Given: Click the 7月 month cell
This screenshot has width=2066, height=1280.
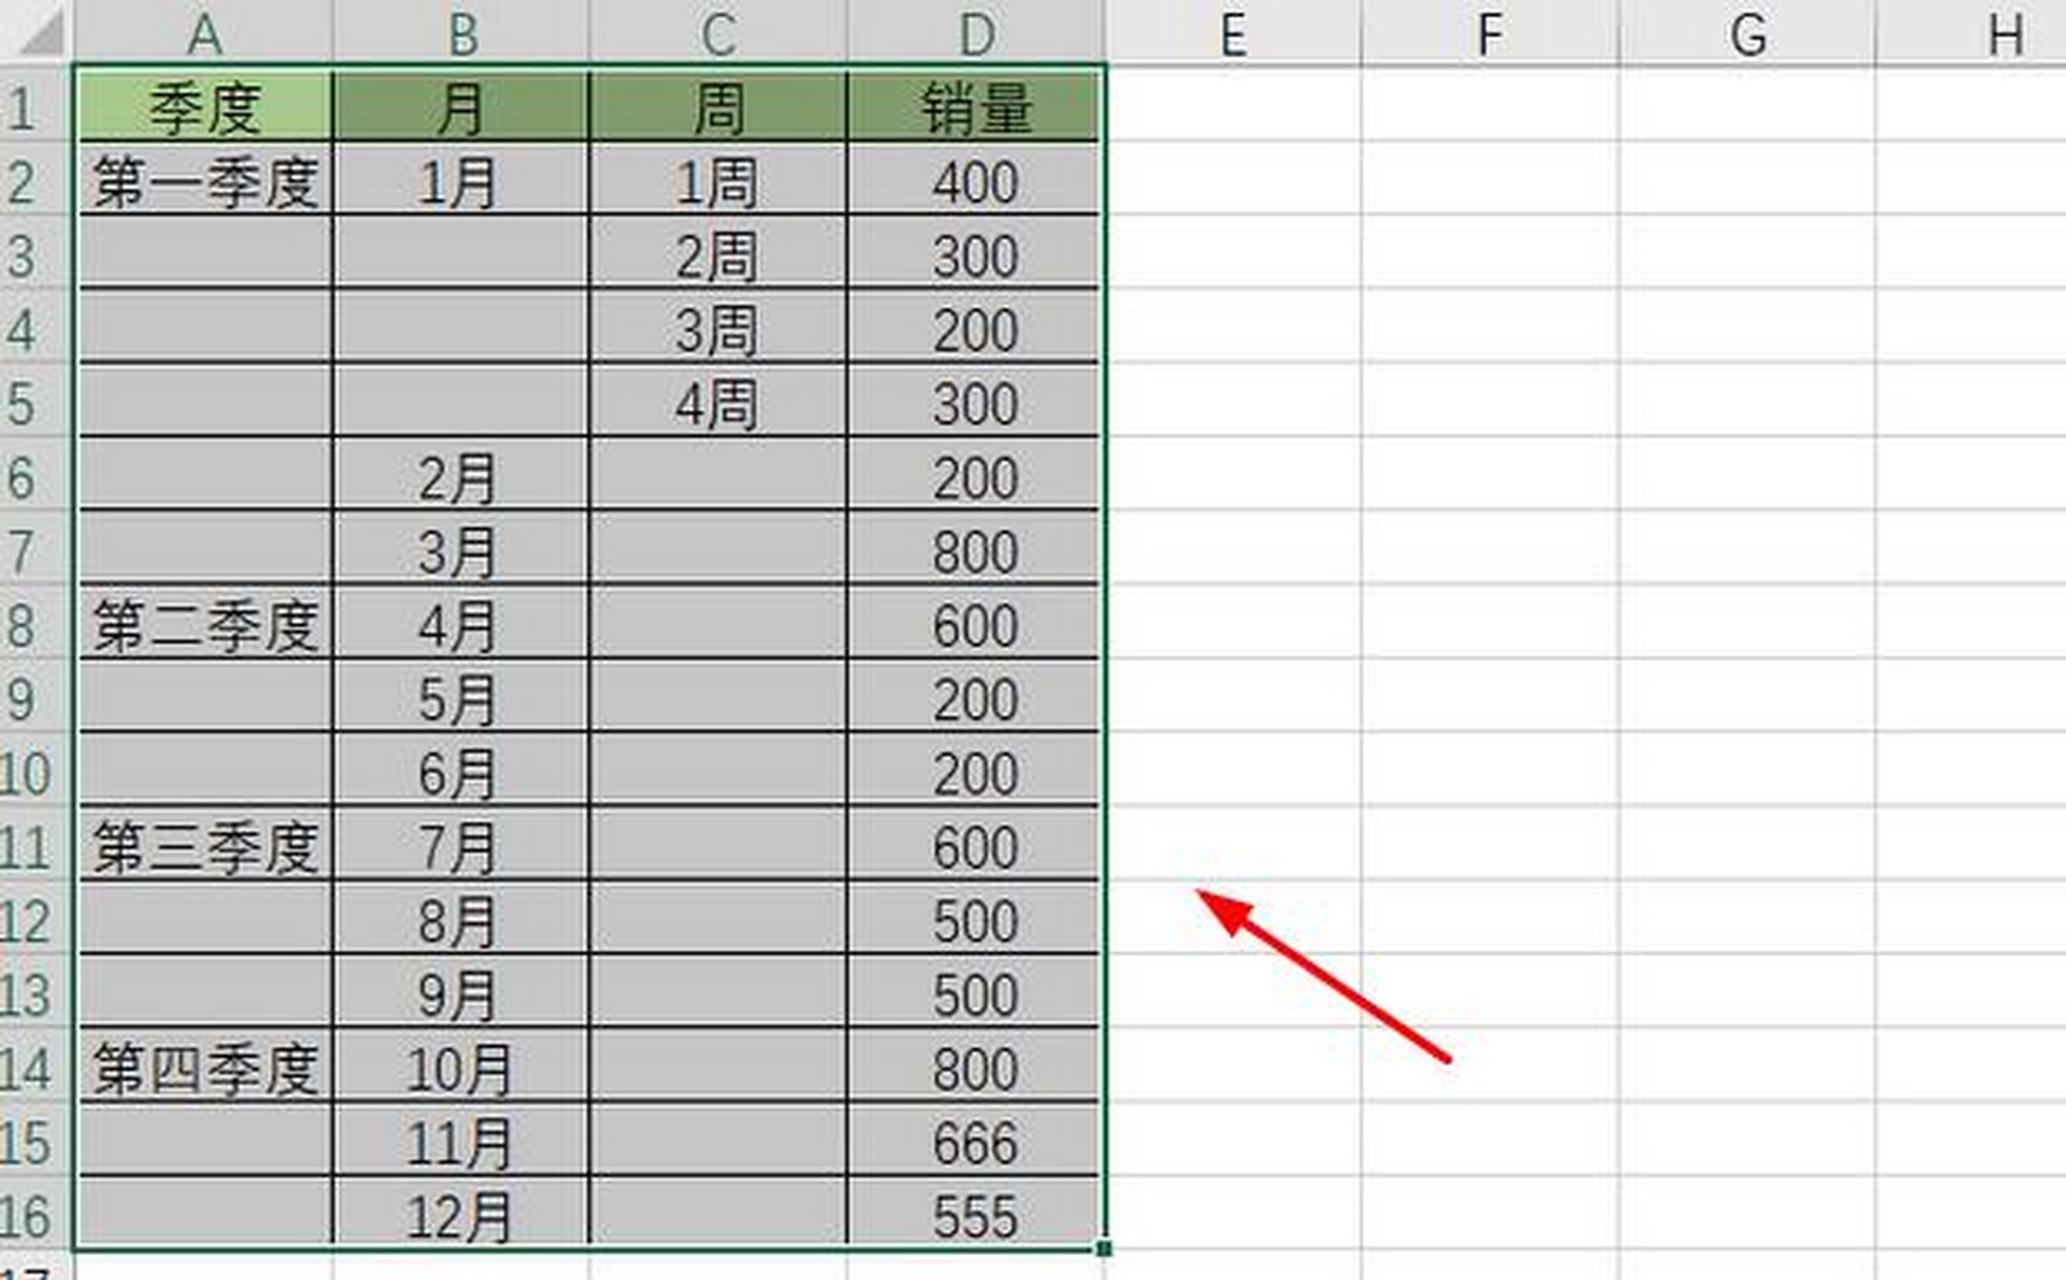Looking at the screenshot, I should (464, 847).
